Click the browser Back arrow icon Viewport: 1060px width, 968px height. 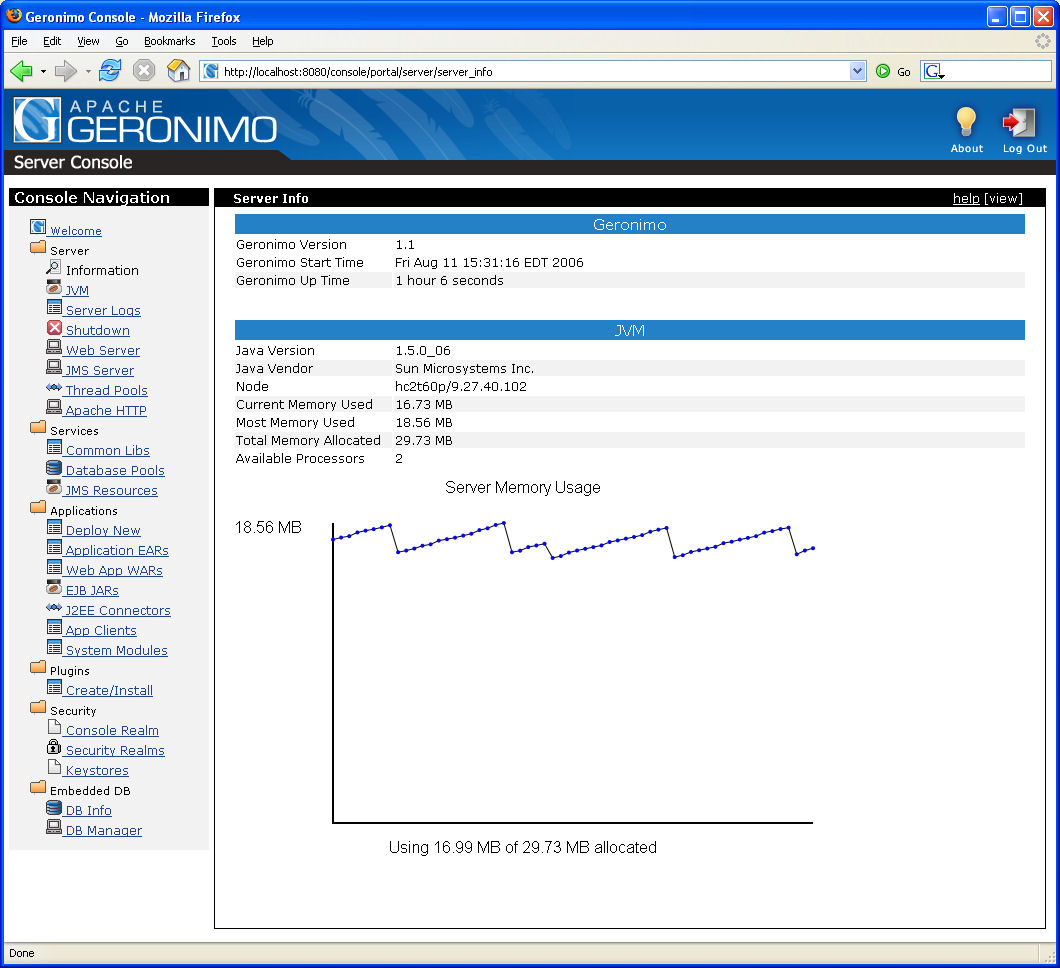coord(22,71)
